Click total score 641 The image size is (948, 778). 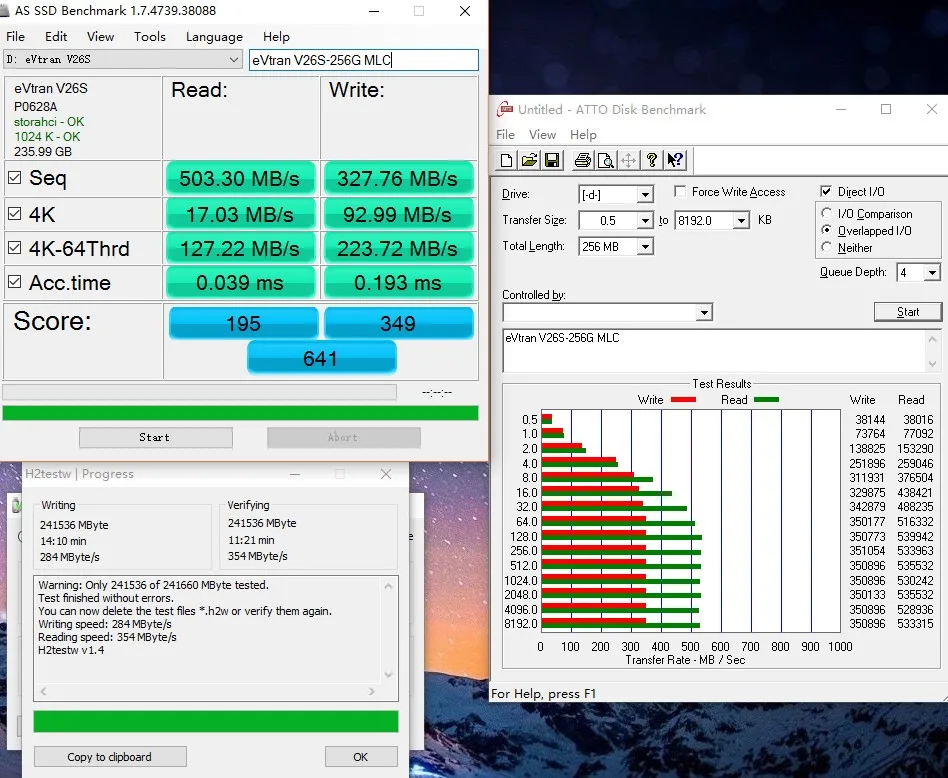pyautogui.click(x=321, y=358)
